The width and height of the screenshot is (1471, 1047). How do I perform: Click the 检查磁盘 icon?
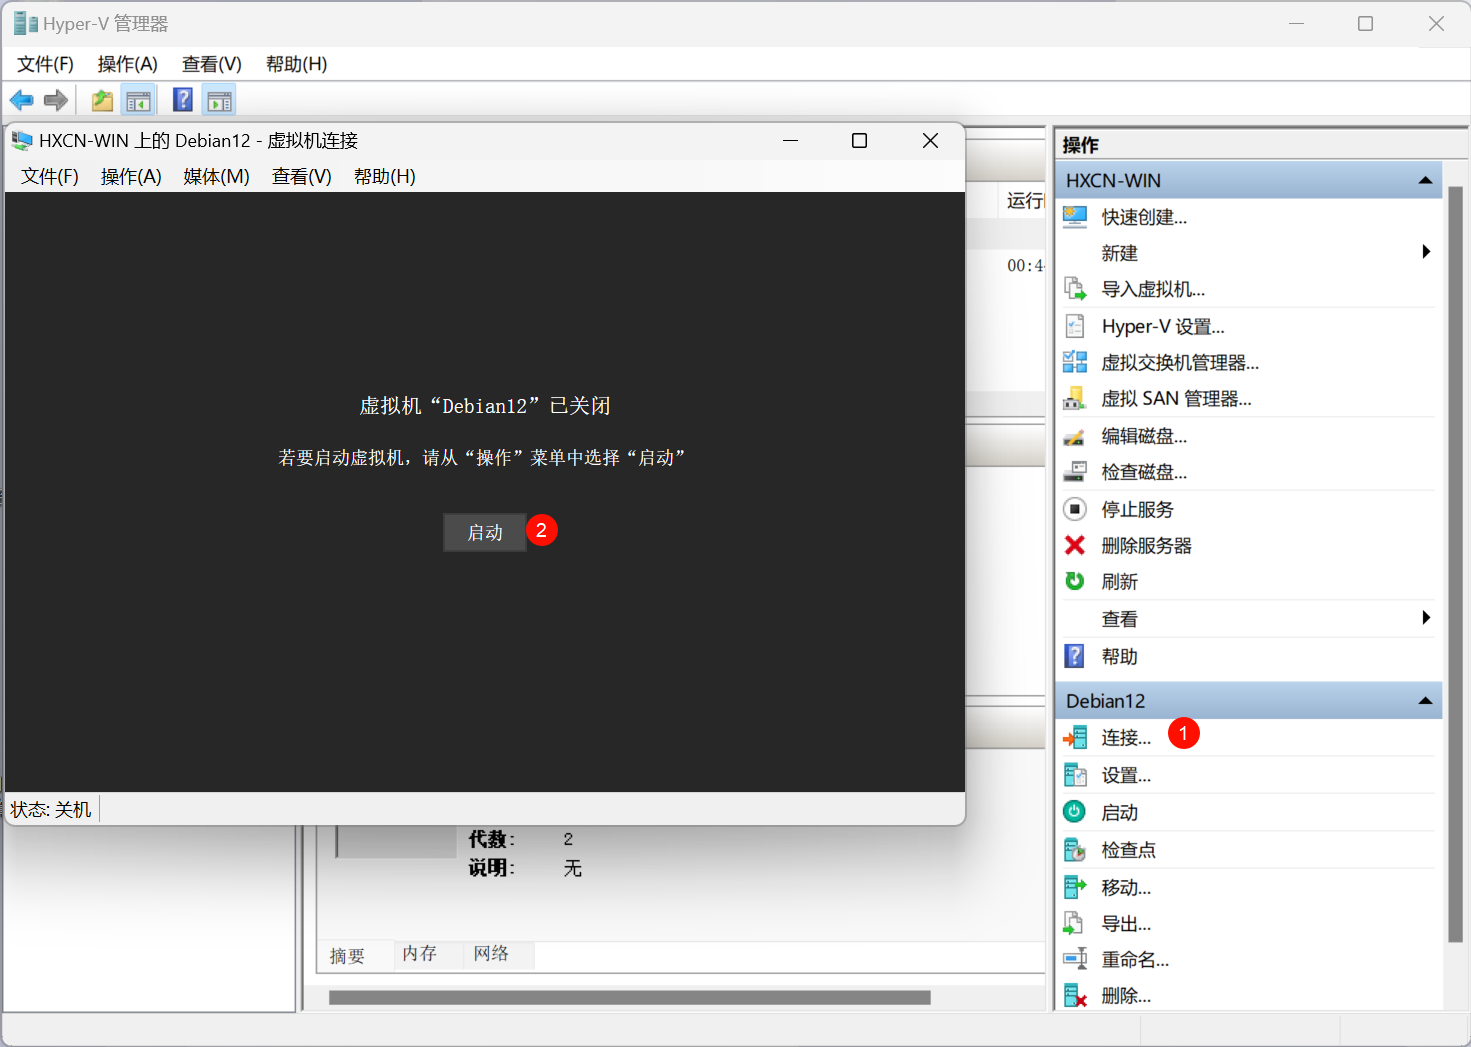tap(1075, 472)
